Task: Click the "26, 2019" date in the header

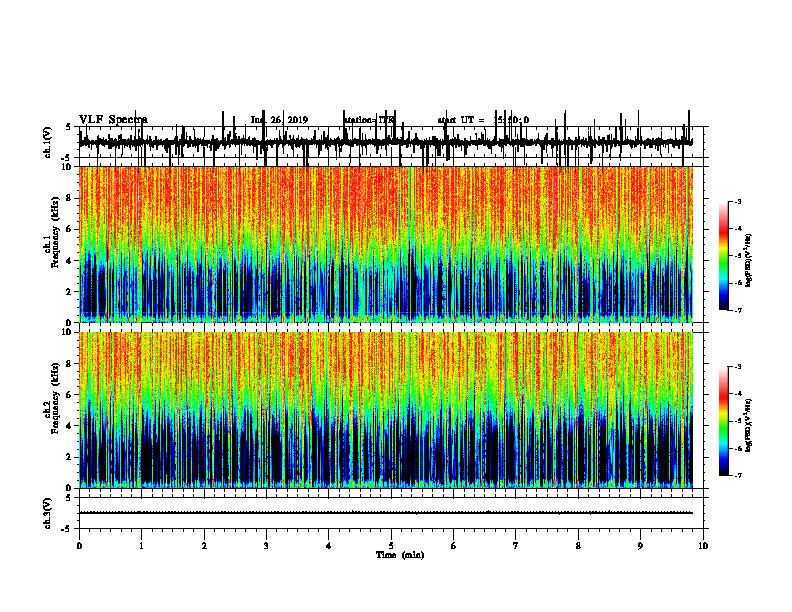Action: 290,120
